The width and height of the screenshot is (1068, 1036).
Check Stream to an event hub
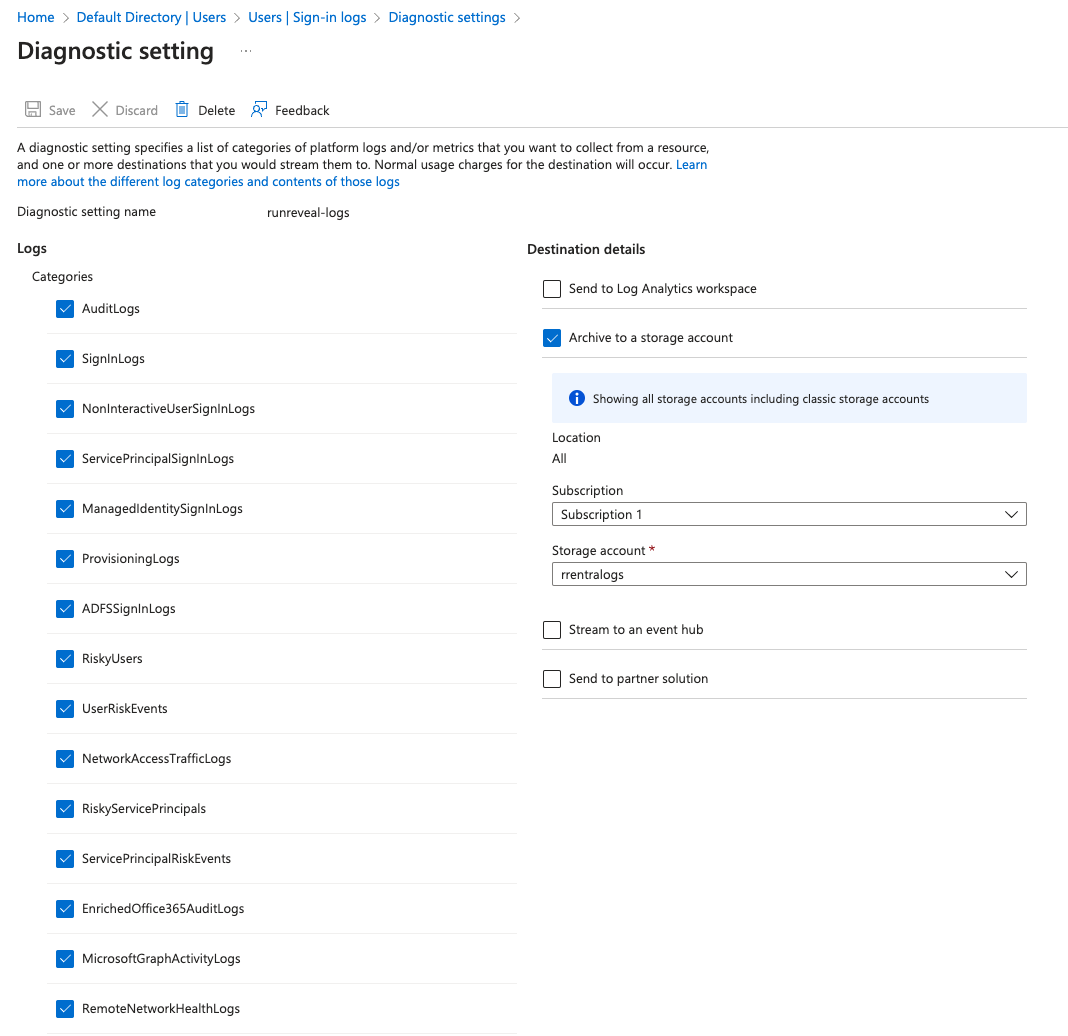click(552, 630)
